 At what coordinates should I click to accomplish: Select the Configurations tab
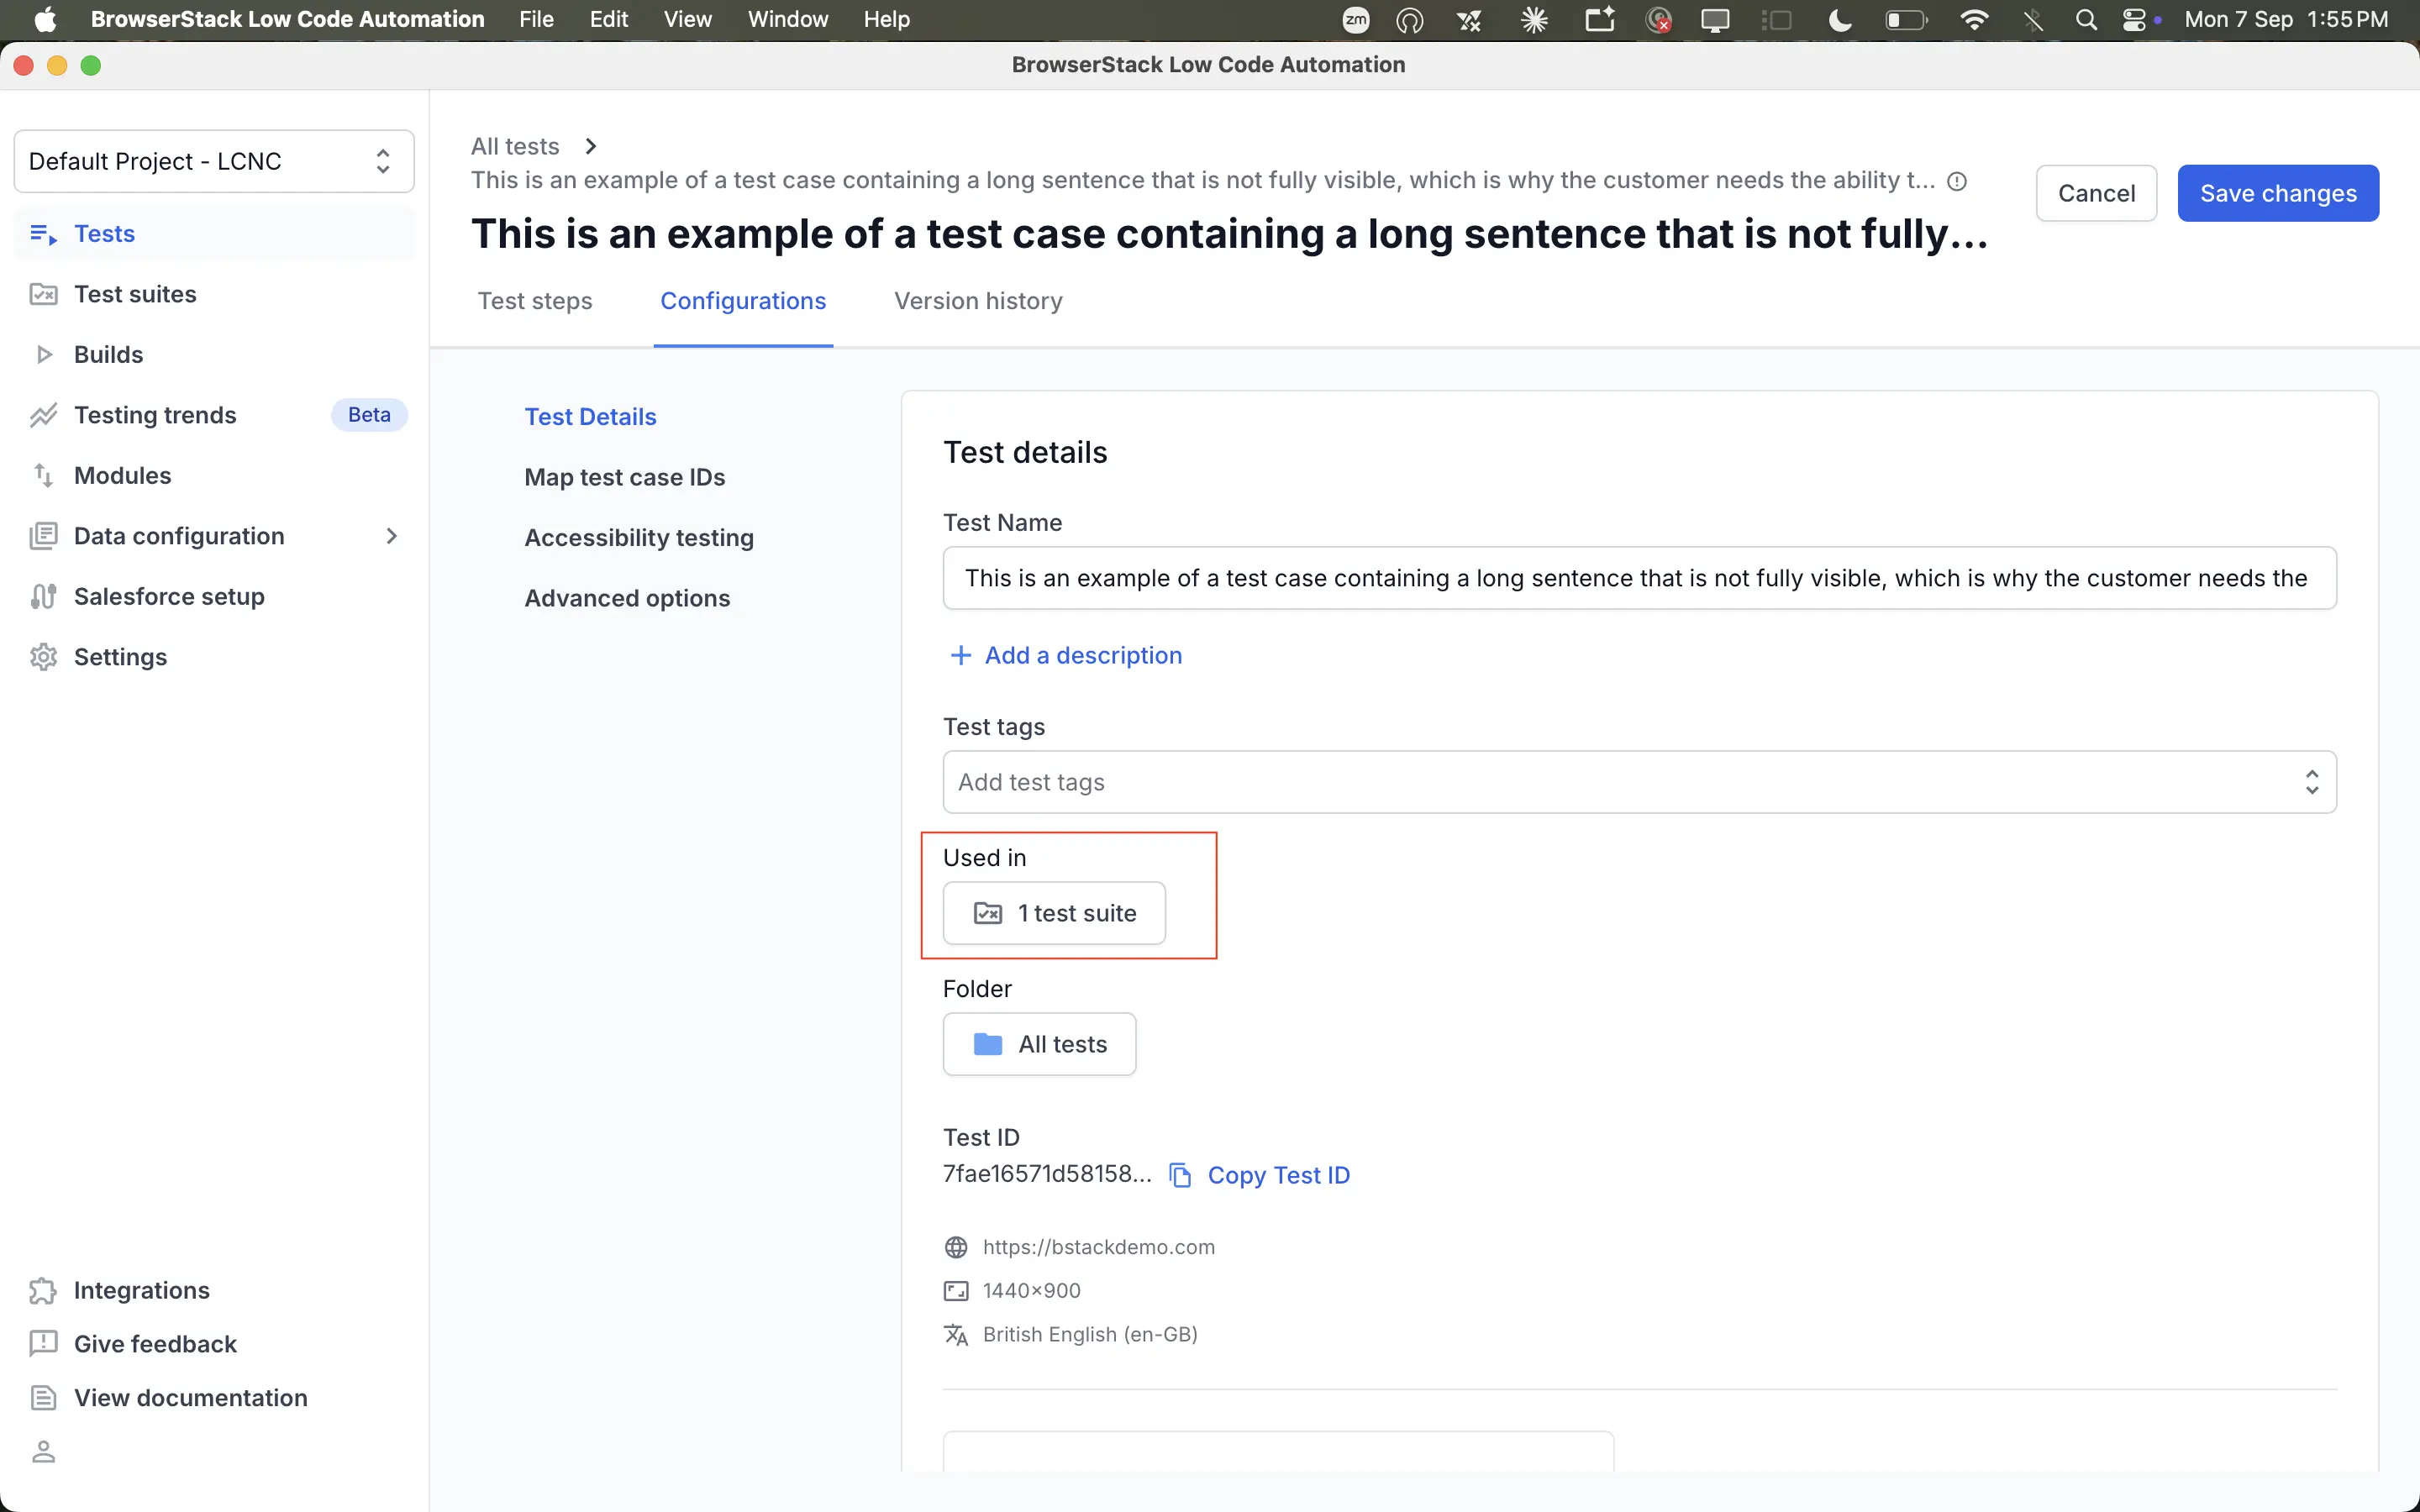coord(743,301)
